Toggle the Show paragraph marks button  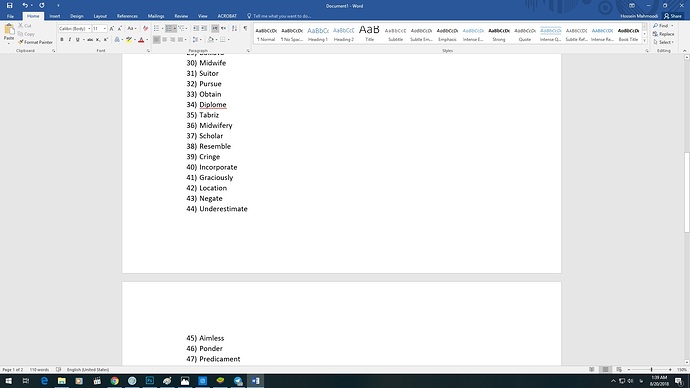coord(245,28)
